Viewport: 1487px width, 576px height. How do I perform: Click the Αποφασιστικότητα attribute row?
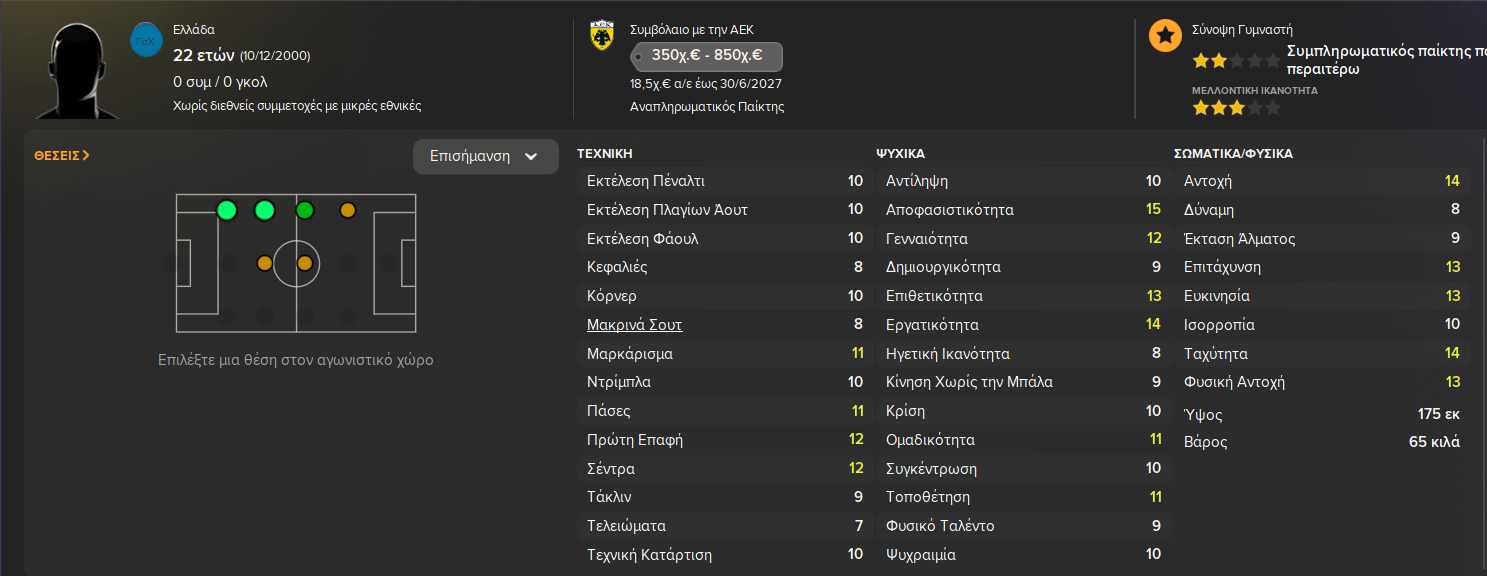tap(1019, 210)
